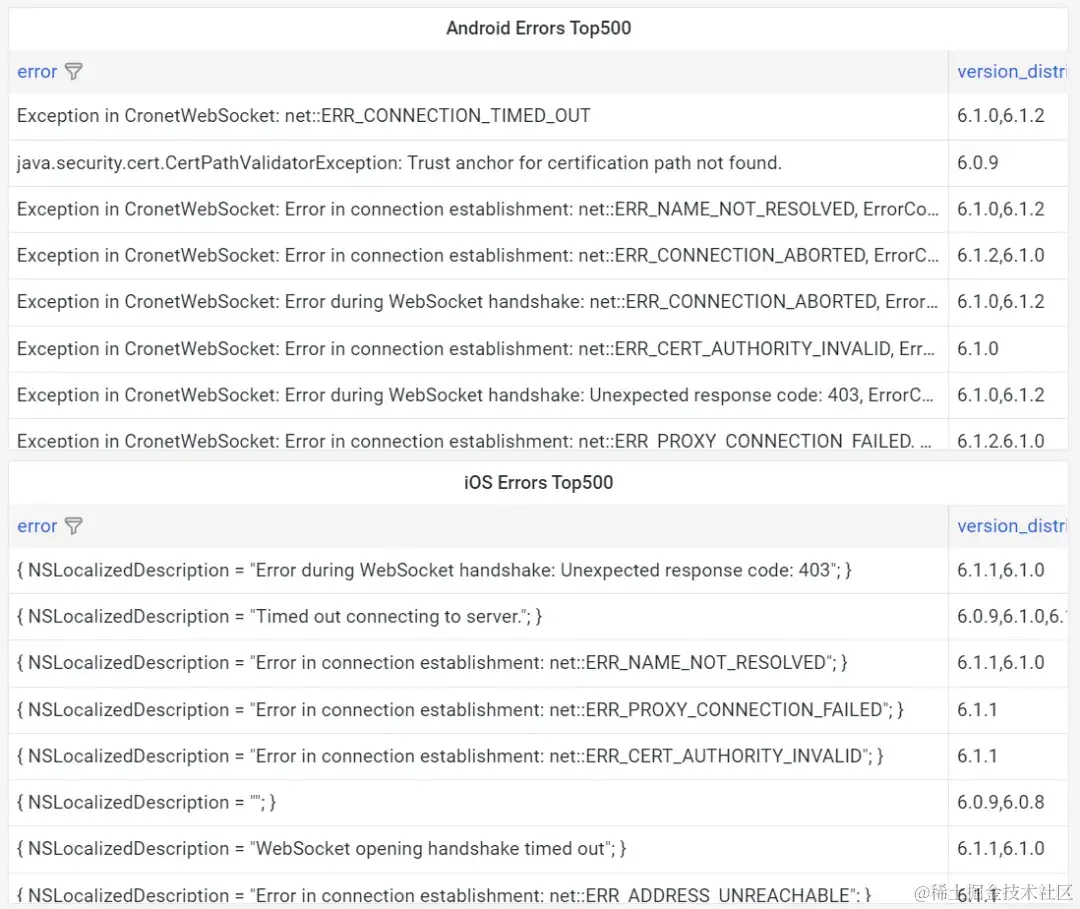
Task: Select the empty NSLocalizedDescription iOS row
Action: pyautogui.click(x=146, y=802)
